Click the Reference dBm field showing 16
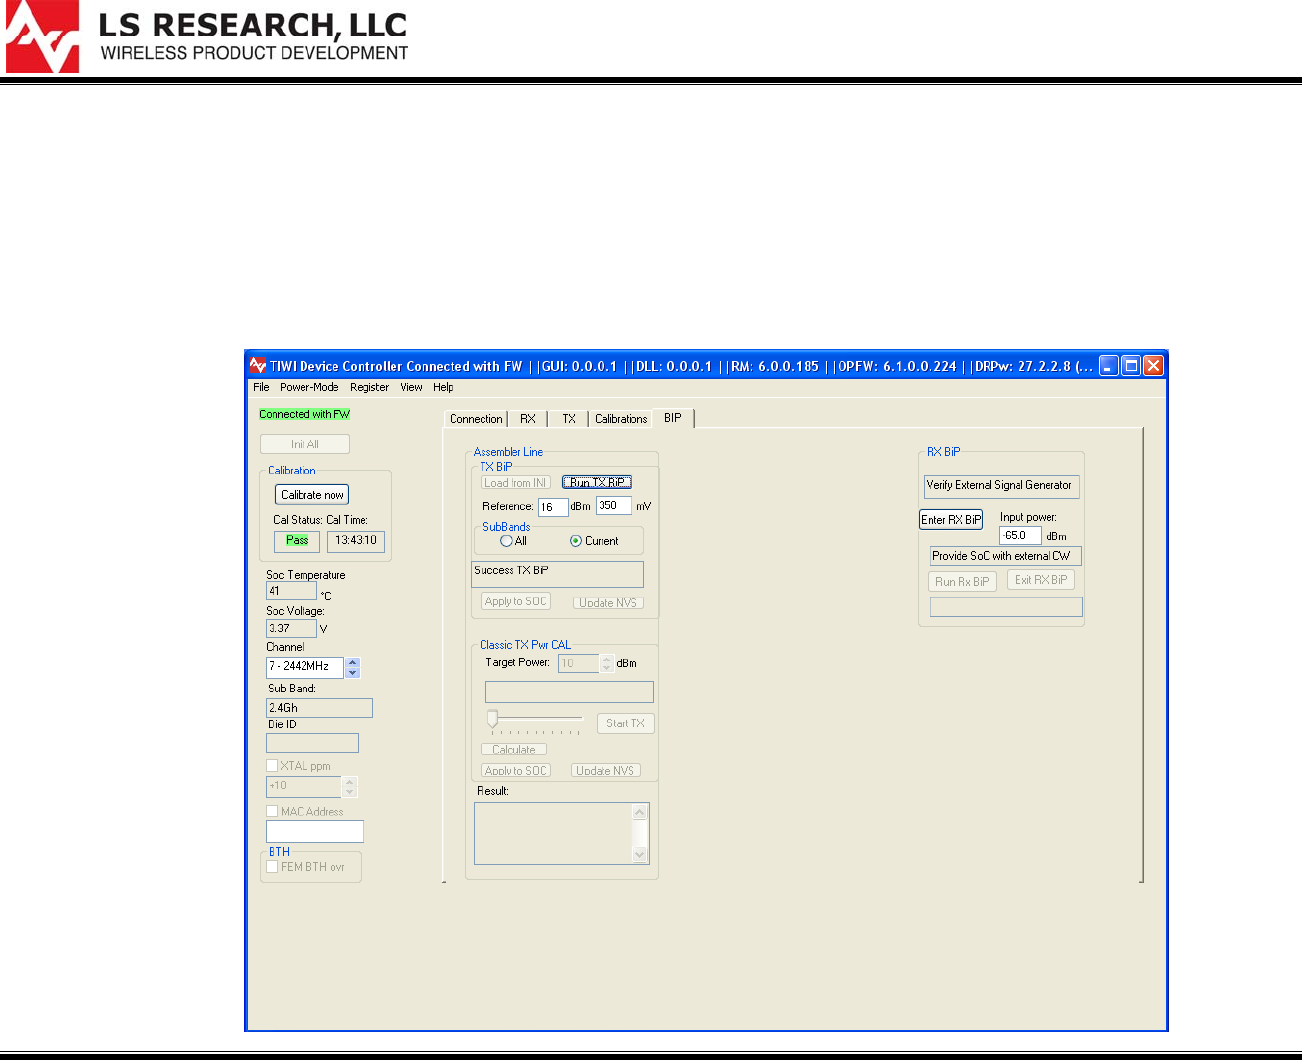 pos(553,507)
